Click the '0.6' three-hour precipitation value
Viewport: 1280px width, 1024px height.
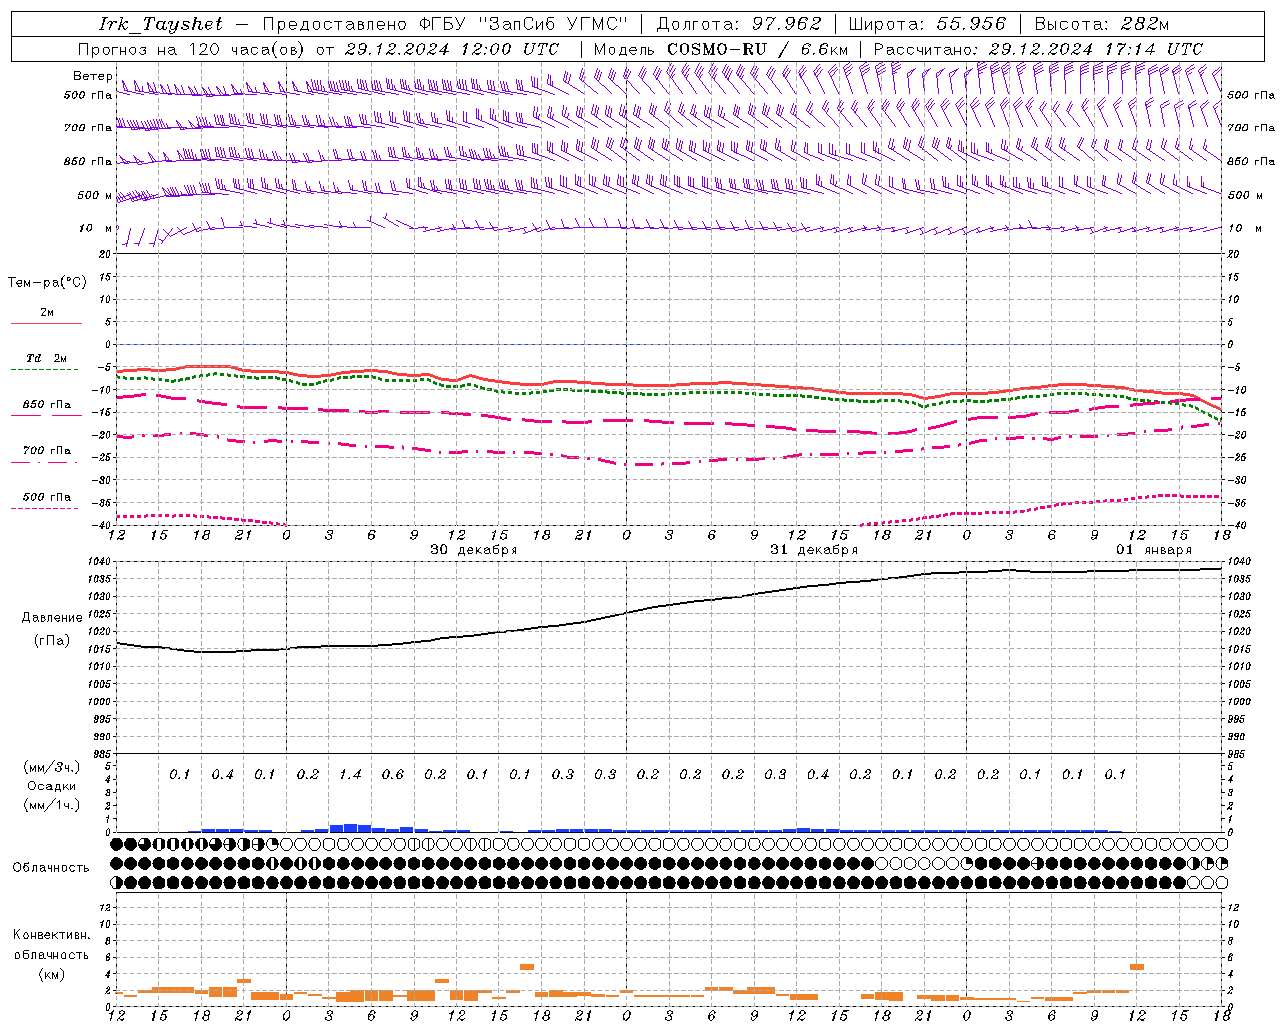(x=393, y=774)
